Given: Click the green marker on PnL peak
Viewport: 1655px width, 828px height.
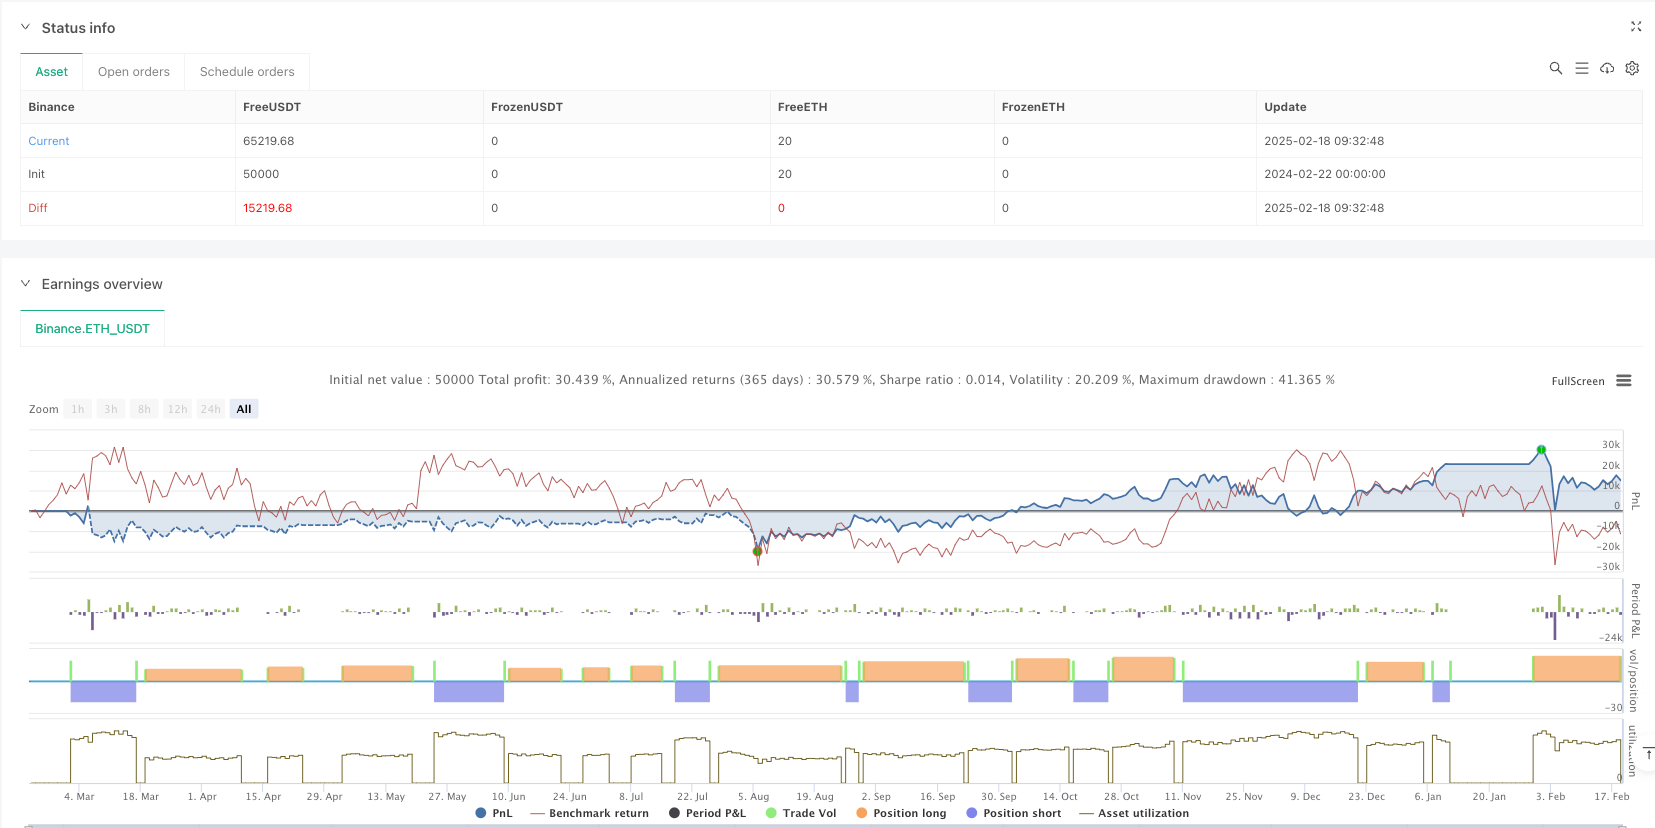Looking at the screenshot, I should tap(1541, 450).
